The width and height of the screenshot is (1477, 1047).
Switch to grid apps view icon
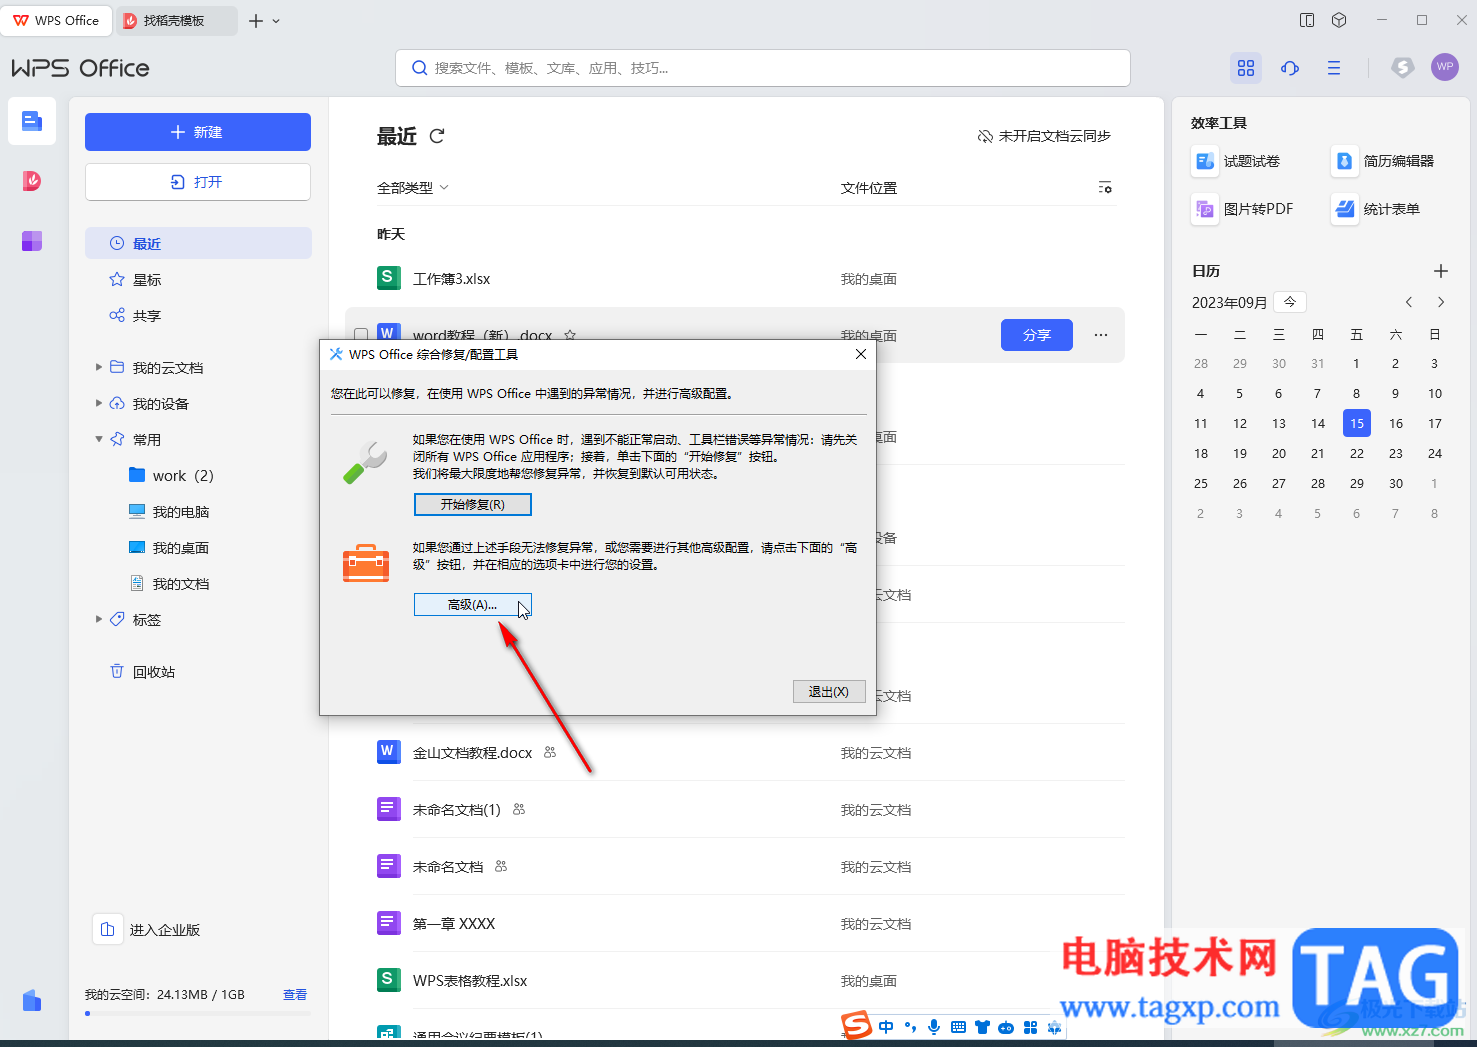click(x=1246, y=68)
